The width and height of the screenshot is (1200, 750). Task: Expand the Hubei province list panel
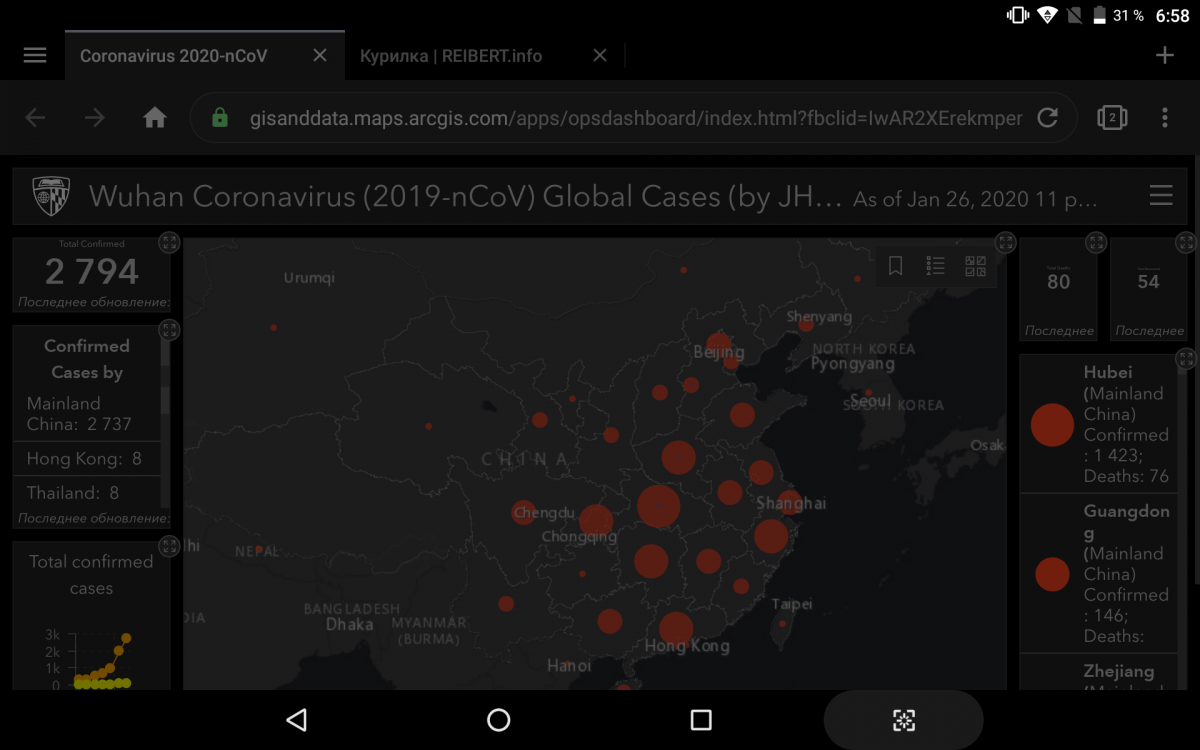[1186, 358]
